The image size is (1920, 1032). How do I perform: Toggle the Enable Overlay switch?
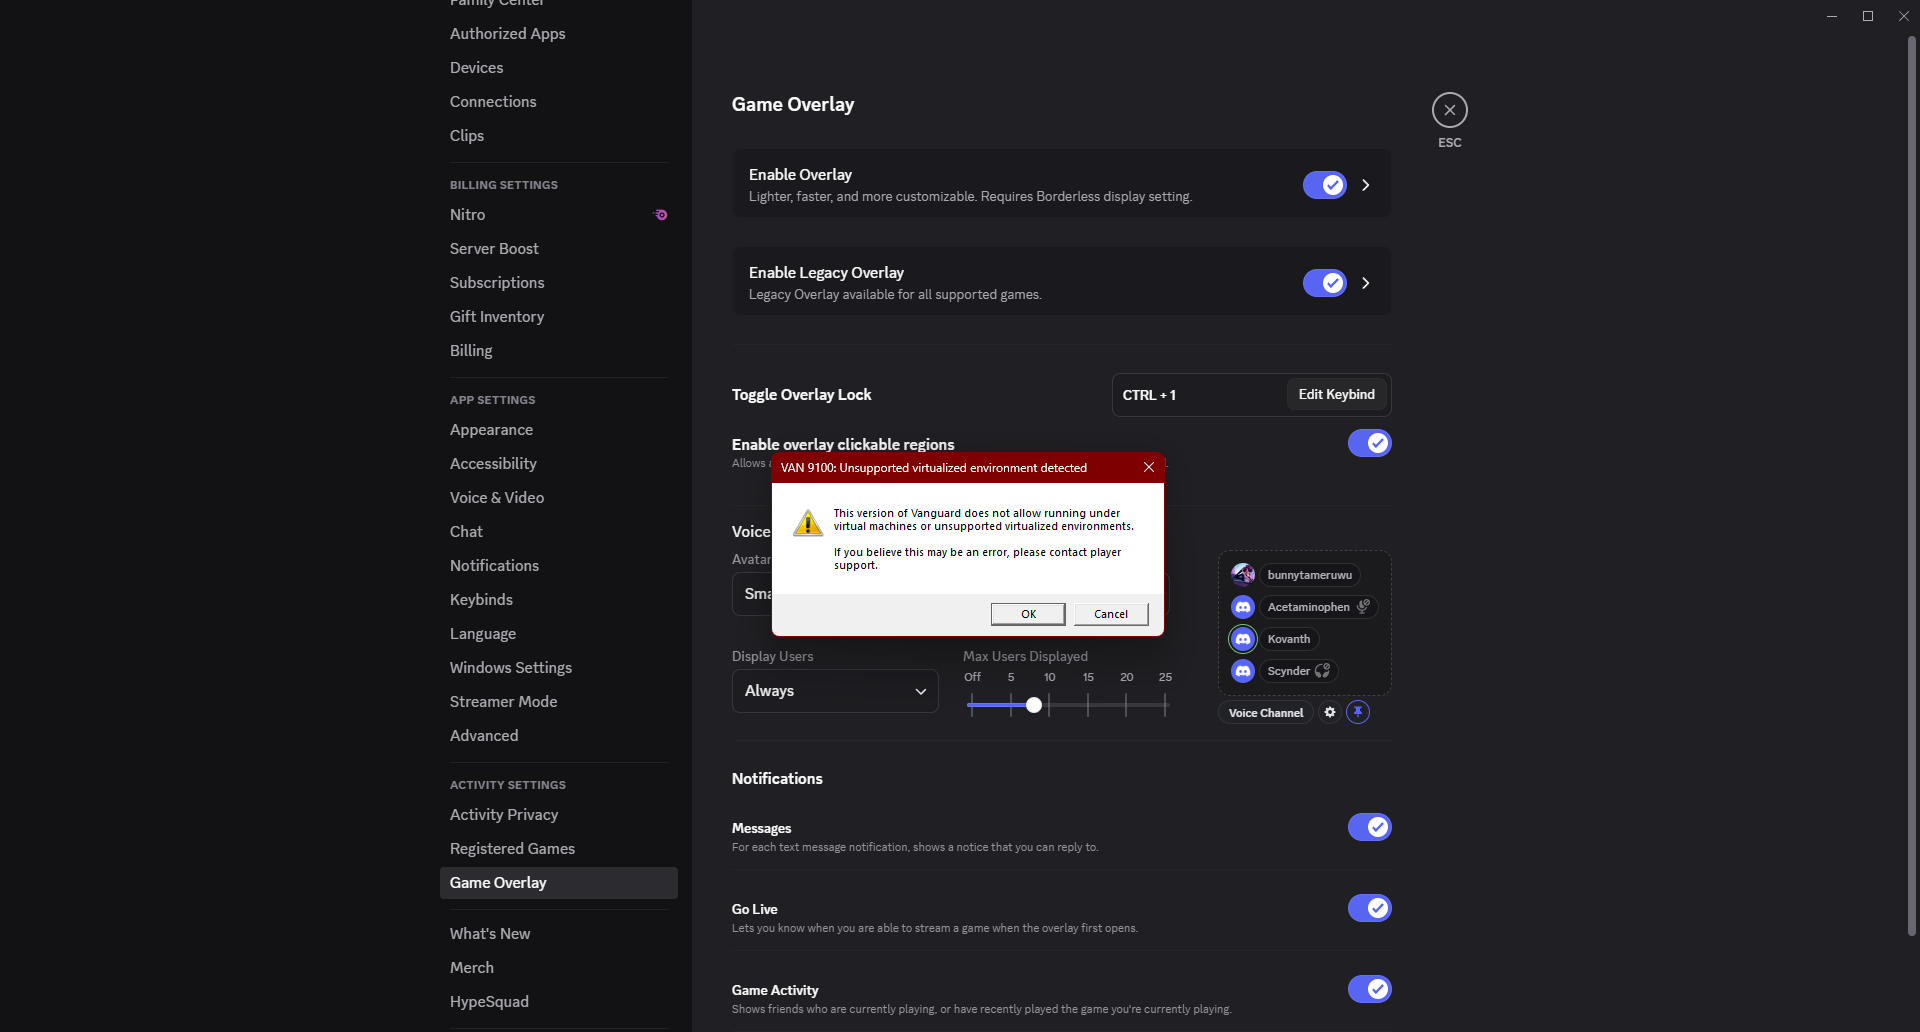(x=1325, y=185)
